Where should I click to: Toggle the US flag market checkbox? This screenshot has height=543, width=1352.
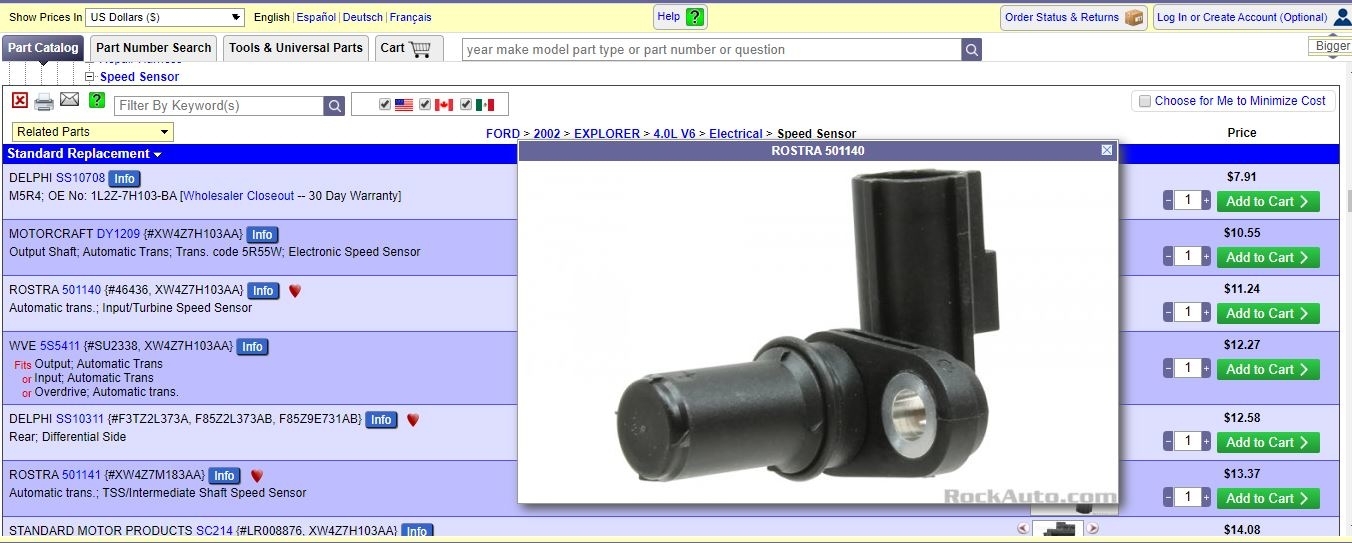pyautogui.click(x=385, y=104)
